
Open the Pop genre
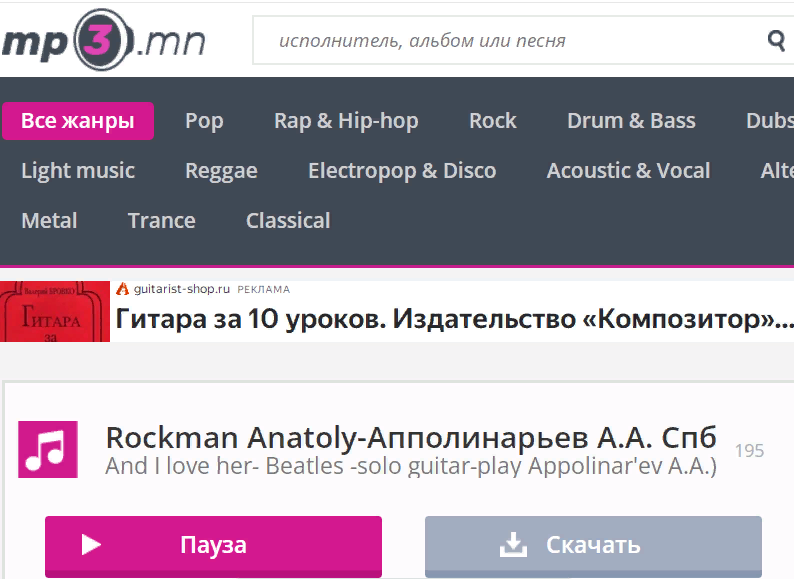pos(204,121)
